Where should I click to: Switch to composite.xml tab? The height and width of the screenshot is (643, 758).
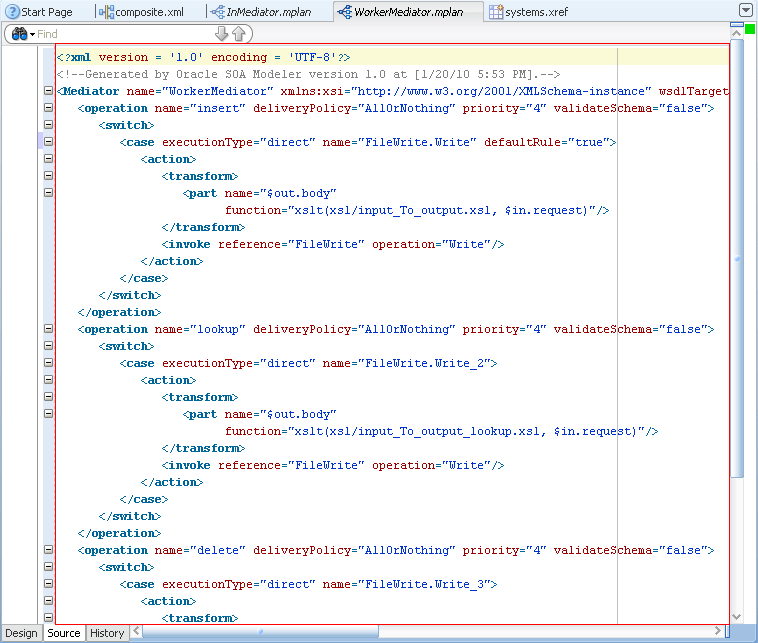[x=142, y=12]
